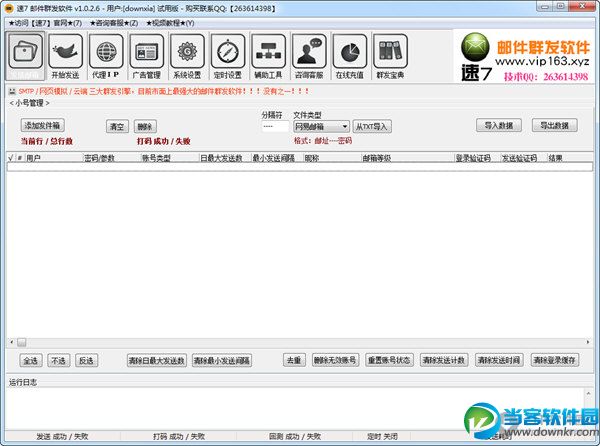Open the 代理IP globe icon
Viewport: 600px width, 446px height.
[106, 56]
